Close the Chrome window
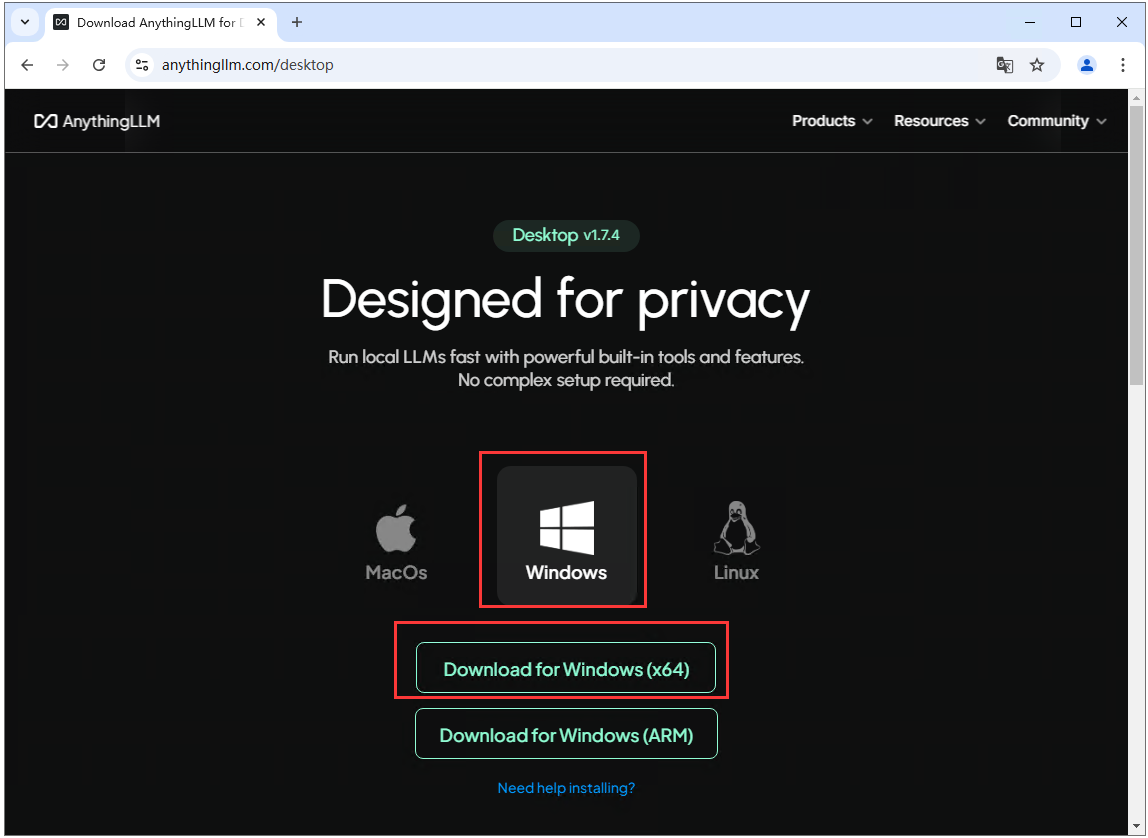Image resolution: width=1148 pixels, height=838 pixels. [x=1121, y=22]
